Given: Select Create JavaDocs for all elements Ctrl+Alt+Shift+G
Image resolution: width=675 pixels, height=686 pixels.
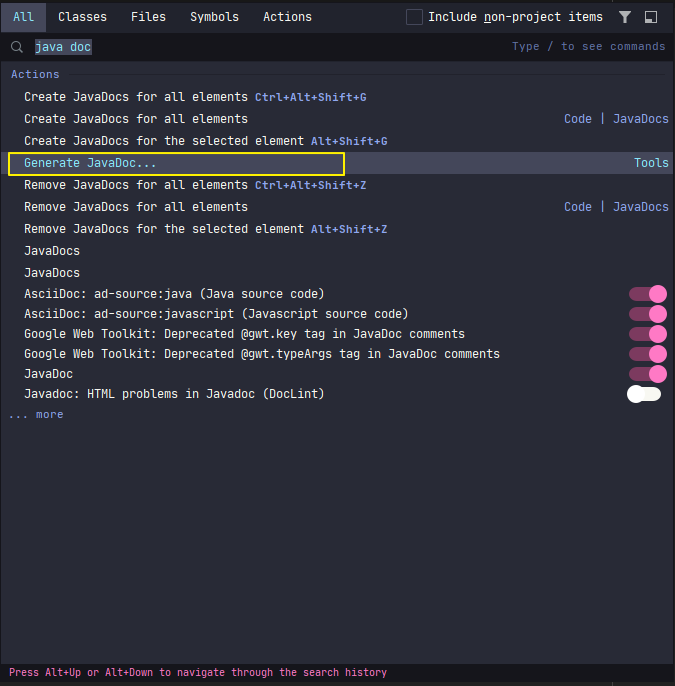Looking at the screenshot, I should pos(337,97).
